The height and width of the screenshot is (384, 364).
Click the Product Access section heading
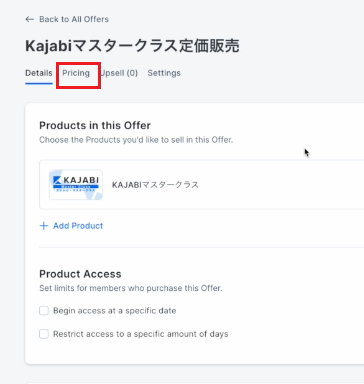[80, 274]
